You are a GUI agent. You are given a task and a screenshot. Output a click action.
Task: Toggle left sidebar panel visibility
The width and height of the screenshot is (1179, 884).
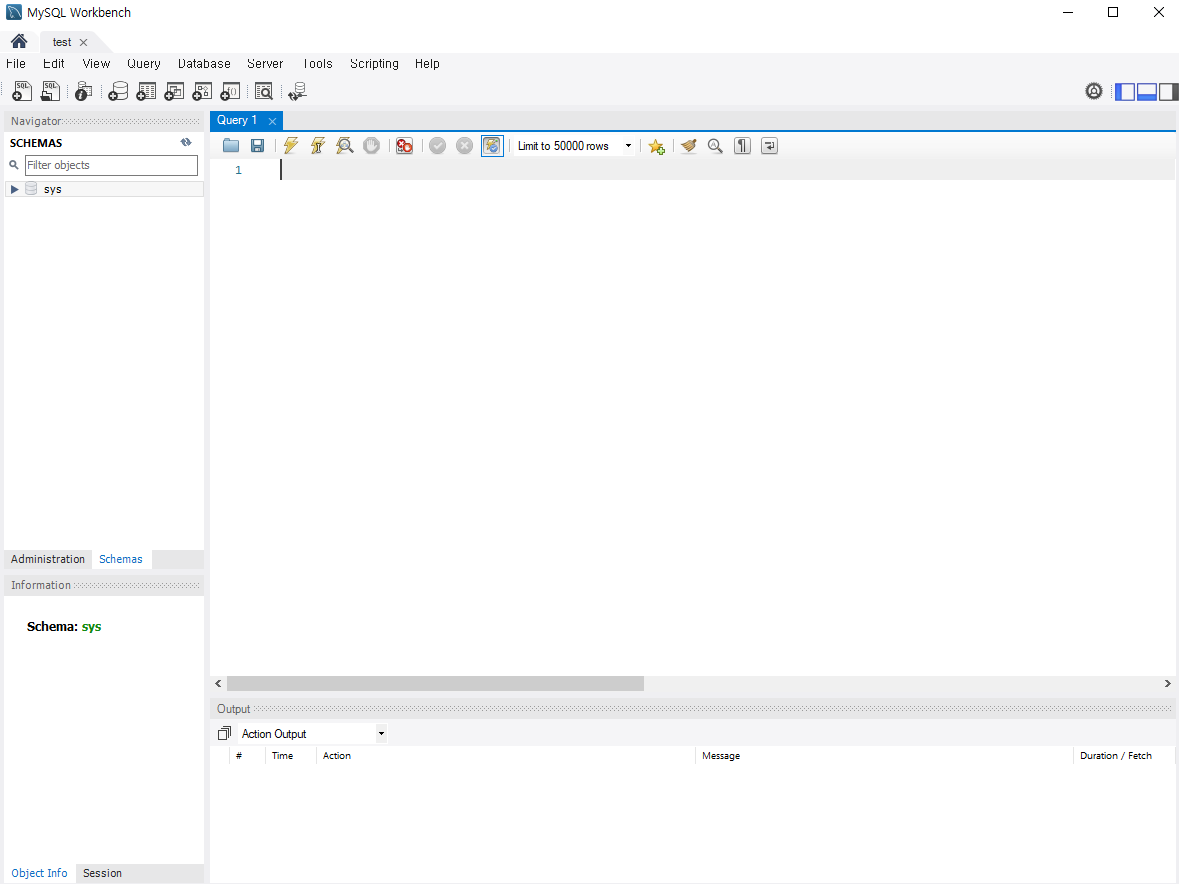coord(1125,92)
